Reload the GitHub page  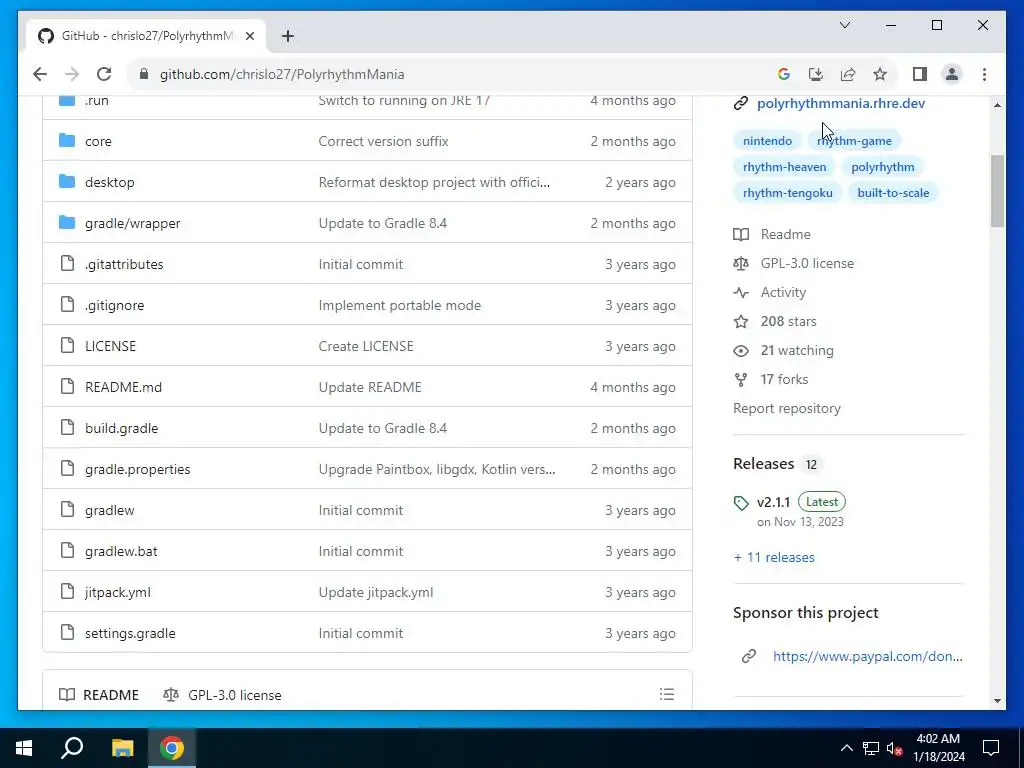pos(104,74)
